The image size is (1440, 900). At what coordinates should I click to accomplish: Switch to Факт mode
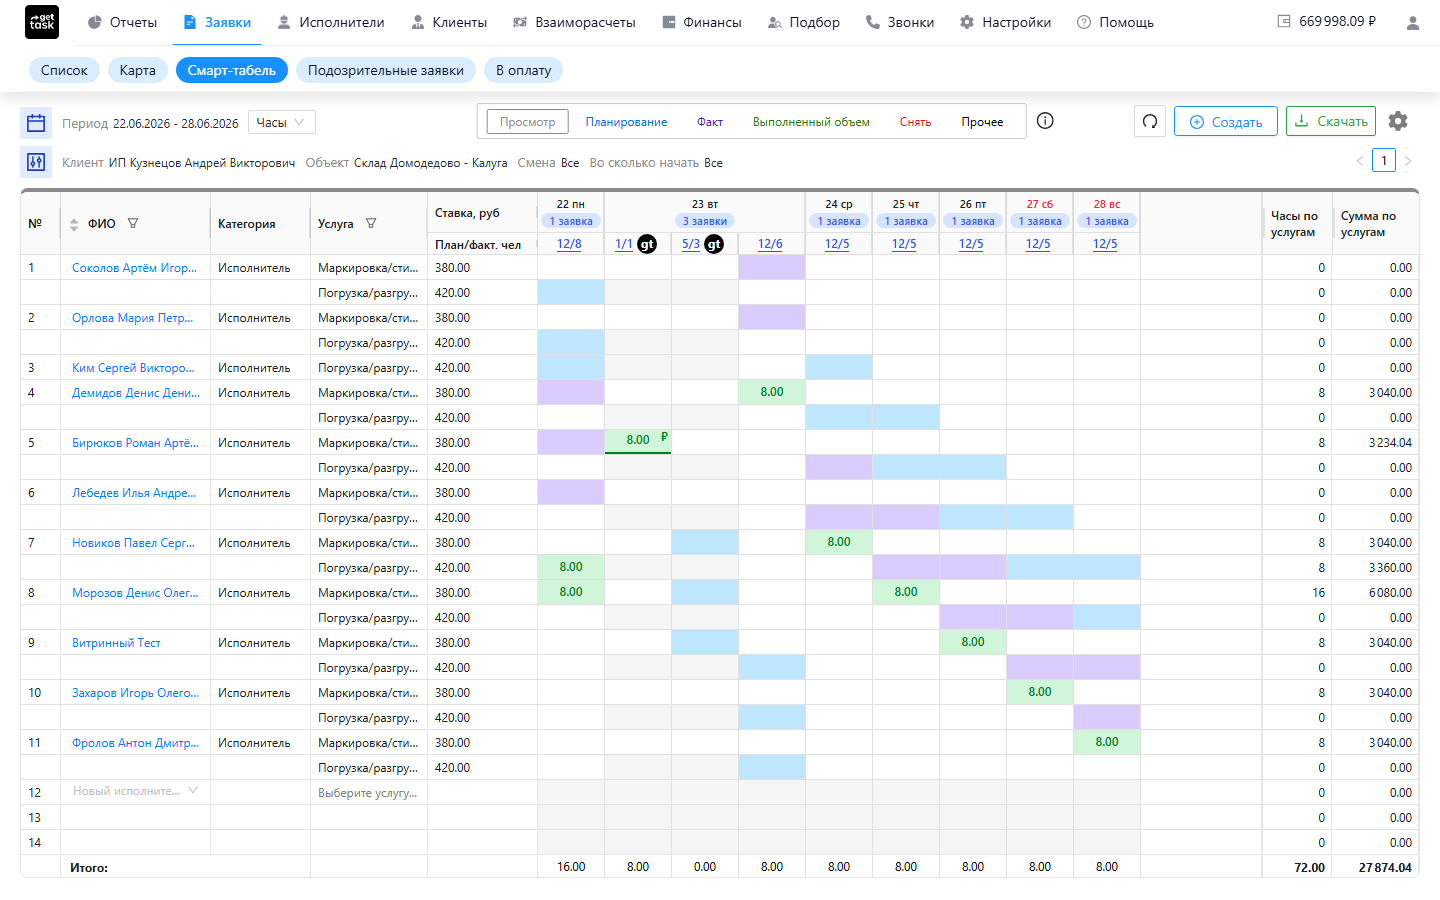[x=710, y=122]
